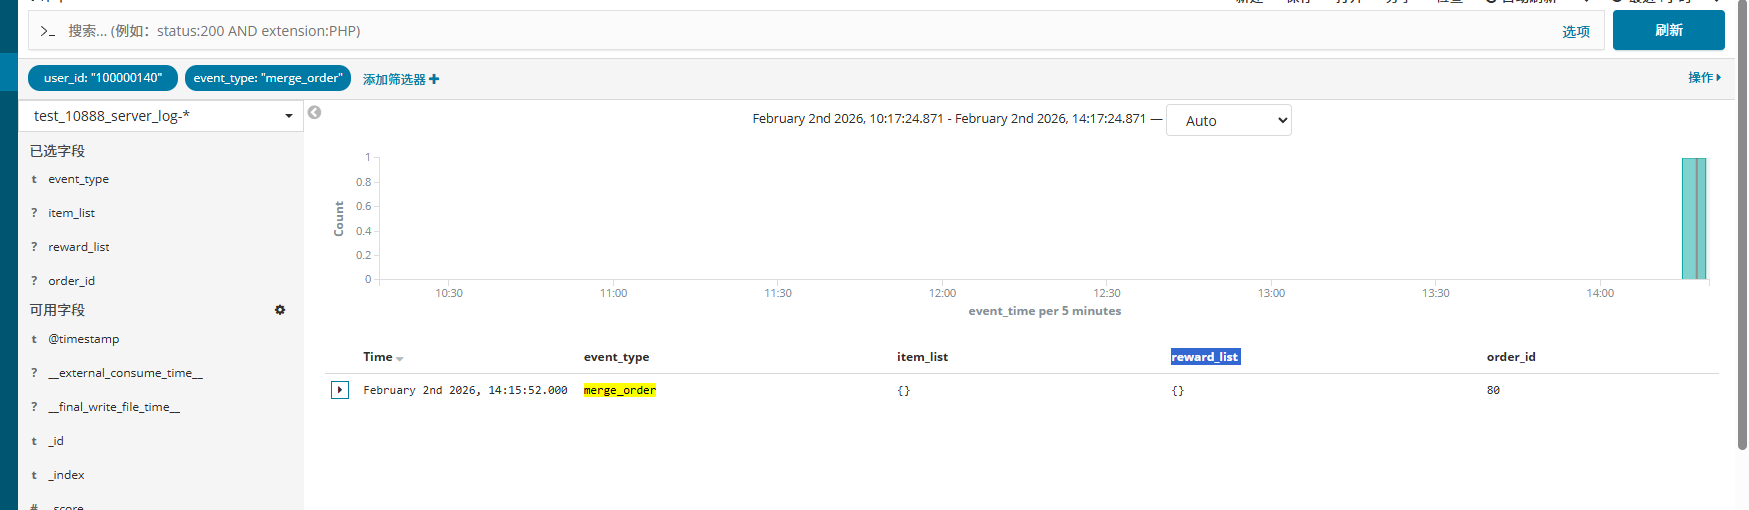Open the test_10888_server_log-* index pattern dropdown
The image size is (1749, 510).
point(288,116)
